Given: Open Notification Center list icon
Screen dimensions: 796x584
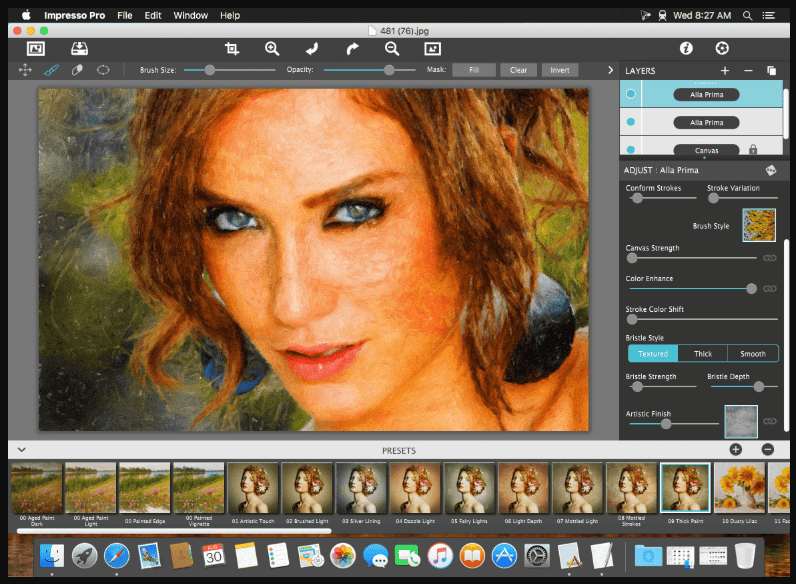Looking at the screenshot, I should pyautogui.click(x=769, y=15).
